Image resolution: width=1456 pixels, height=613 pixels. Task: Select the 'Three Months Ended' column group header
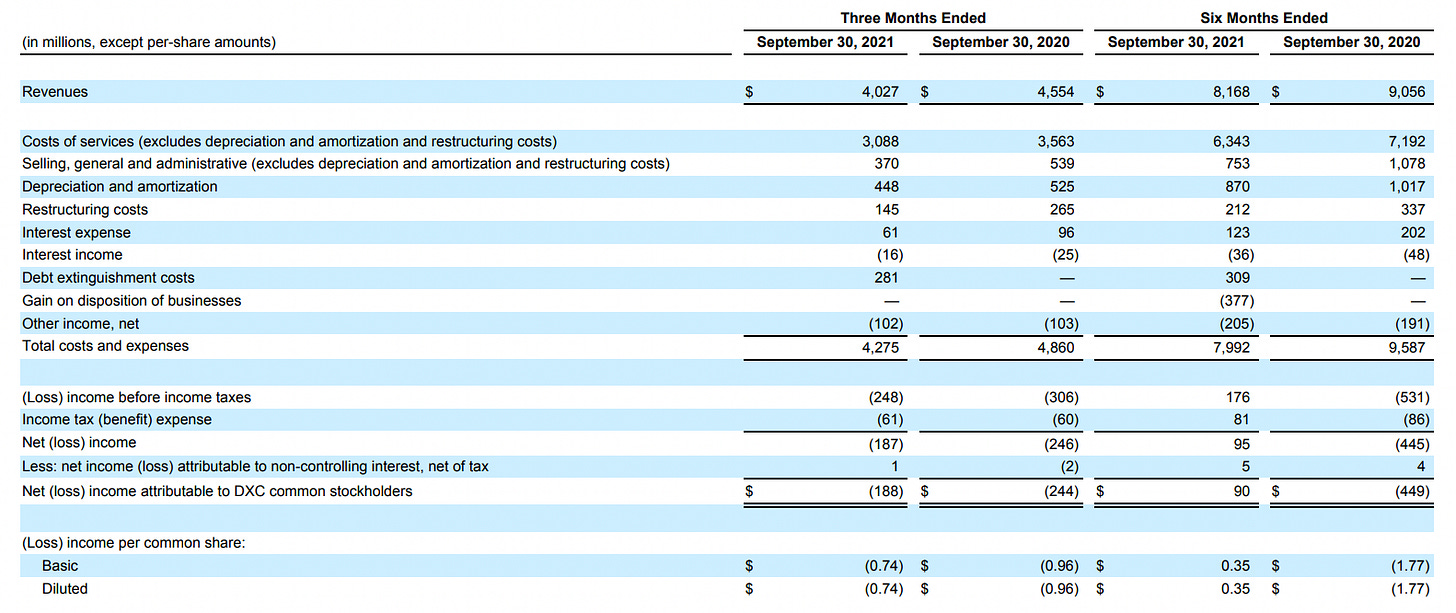913,18
